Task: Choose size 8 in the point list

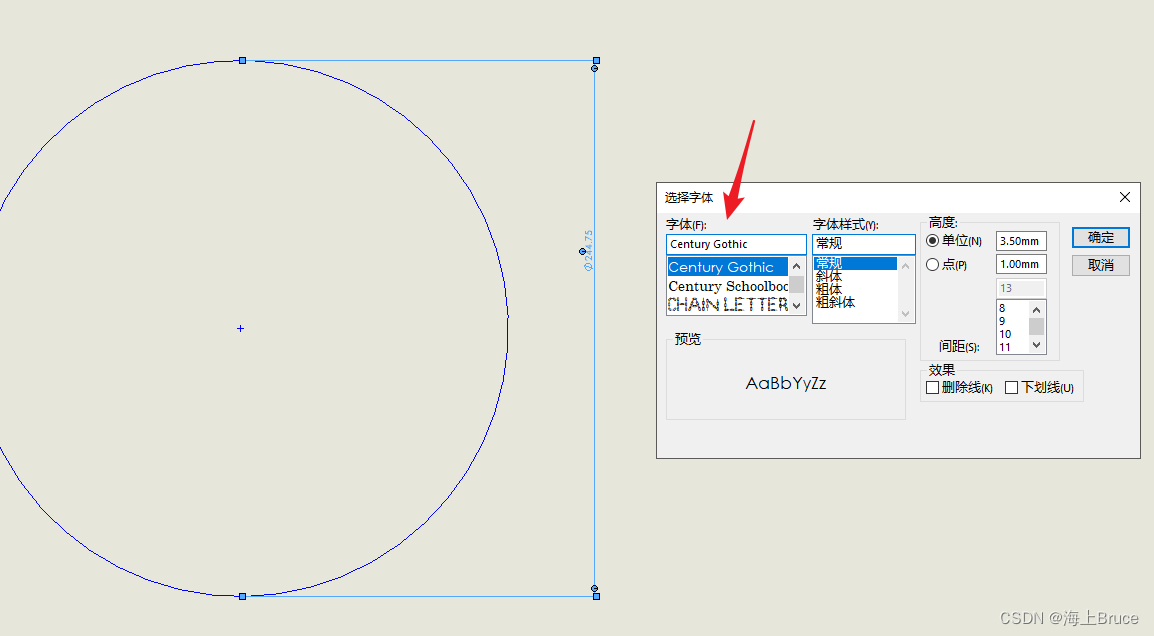Action: click(x=1012, y=308)
